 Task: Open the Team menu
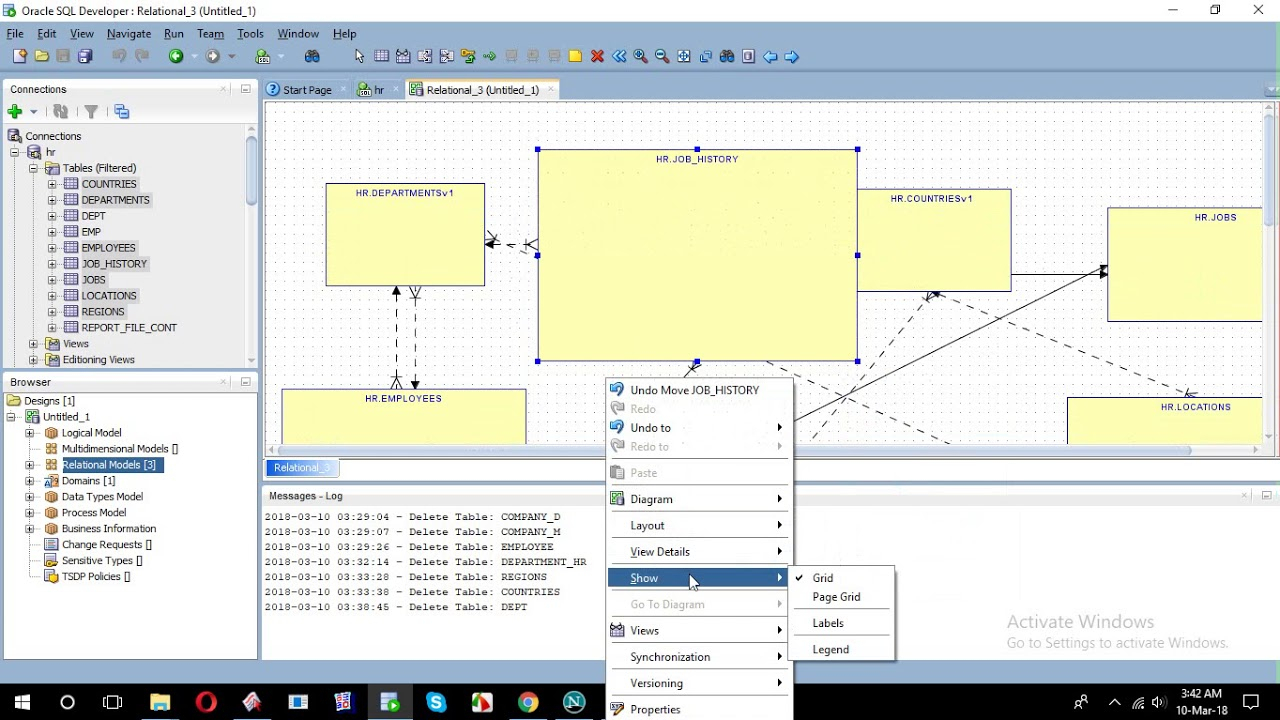pos(210,33)
